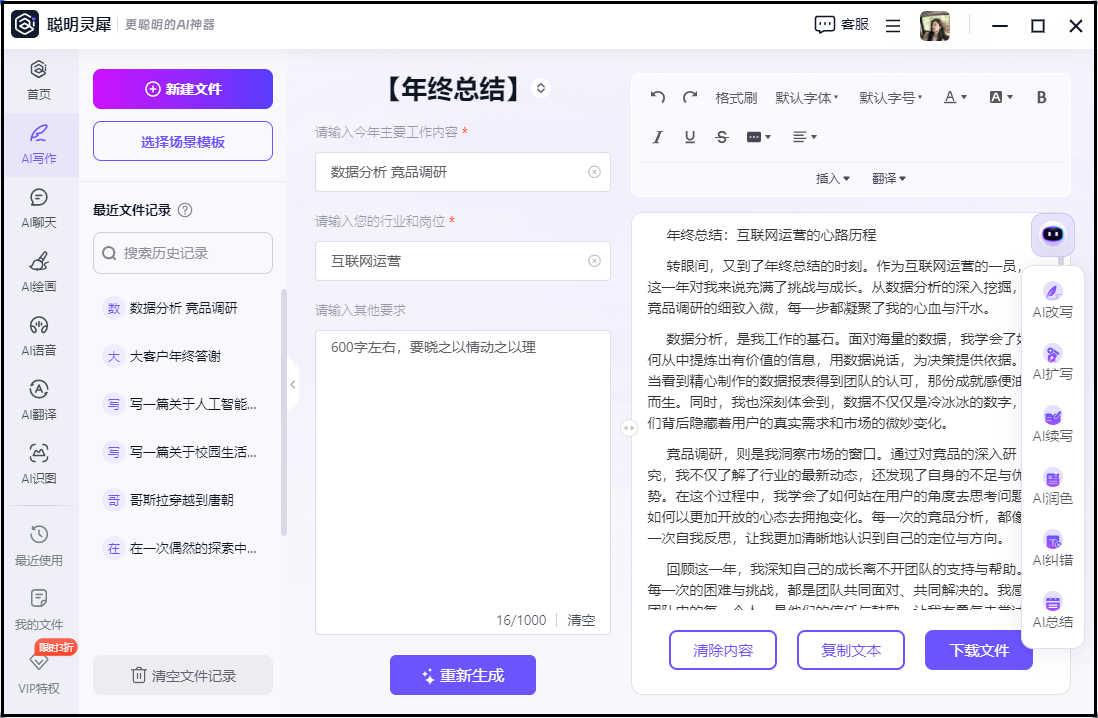The width and height of the screenshot is (1098, 718).
Task: Click the redo arrow icon
Action: (x=690, y=97)
